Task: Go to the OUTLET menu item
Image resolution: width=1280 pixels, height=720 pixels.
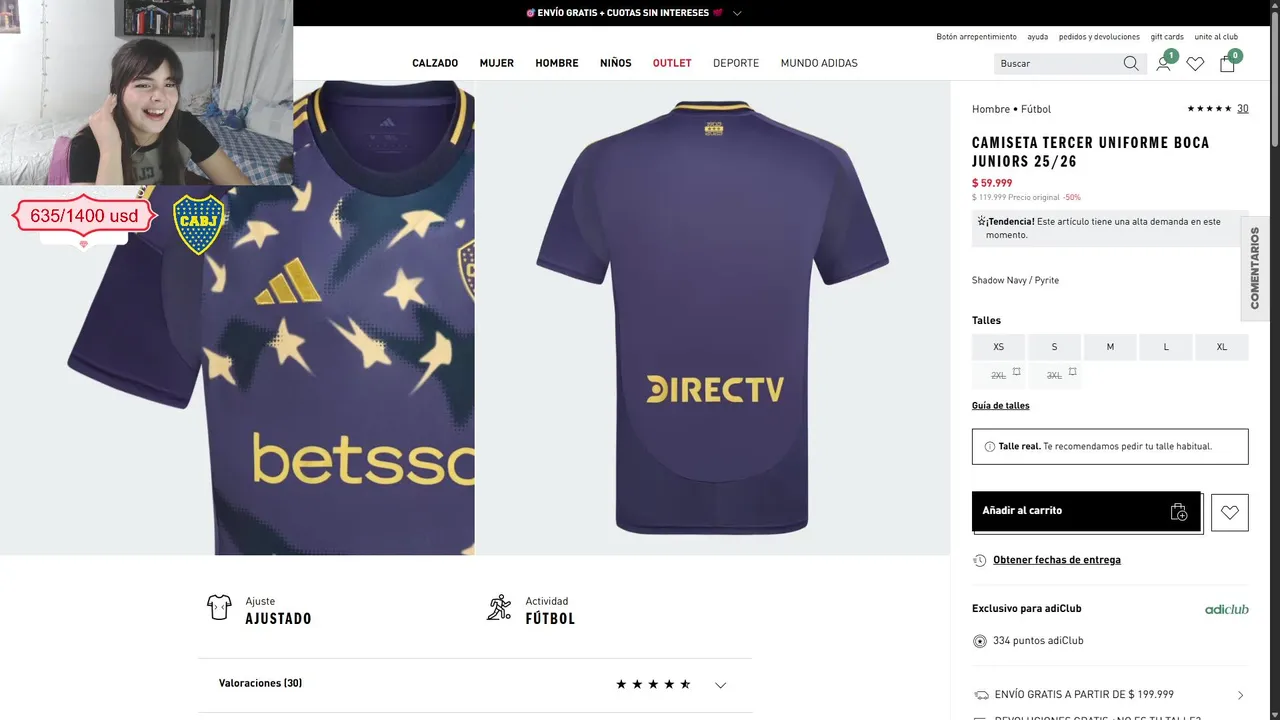Action: pos(672,63)
